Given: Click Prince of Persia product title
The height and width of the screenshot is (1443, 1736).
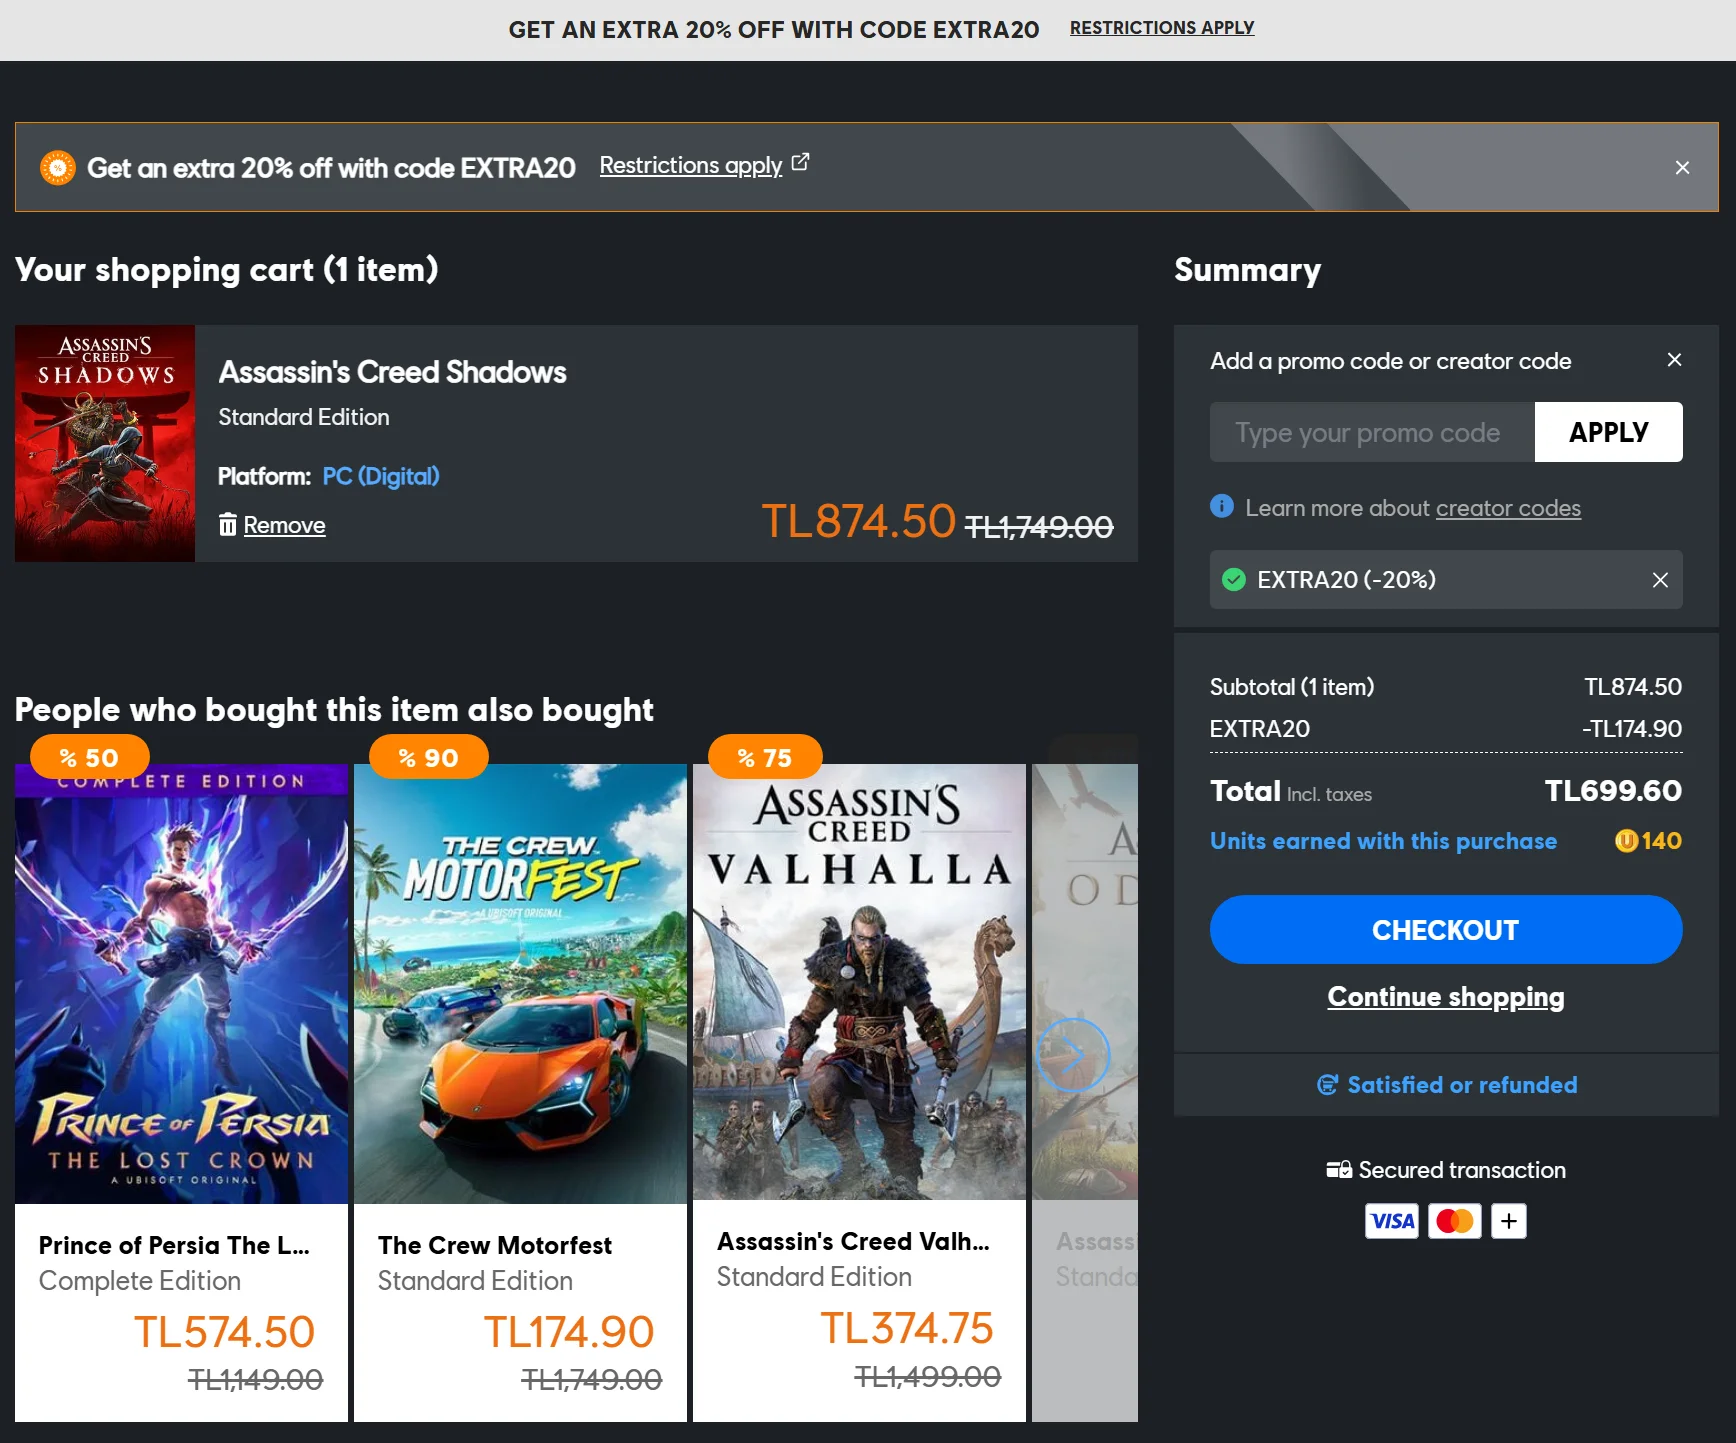Looking at the screenshot, I should [x=174, y=1245].
